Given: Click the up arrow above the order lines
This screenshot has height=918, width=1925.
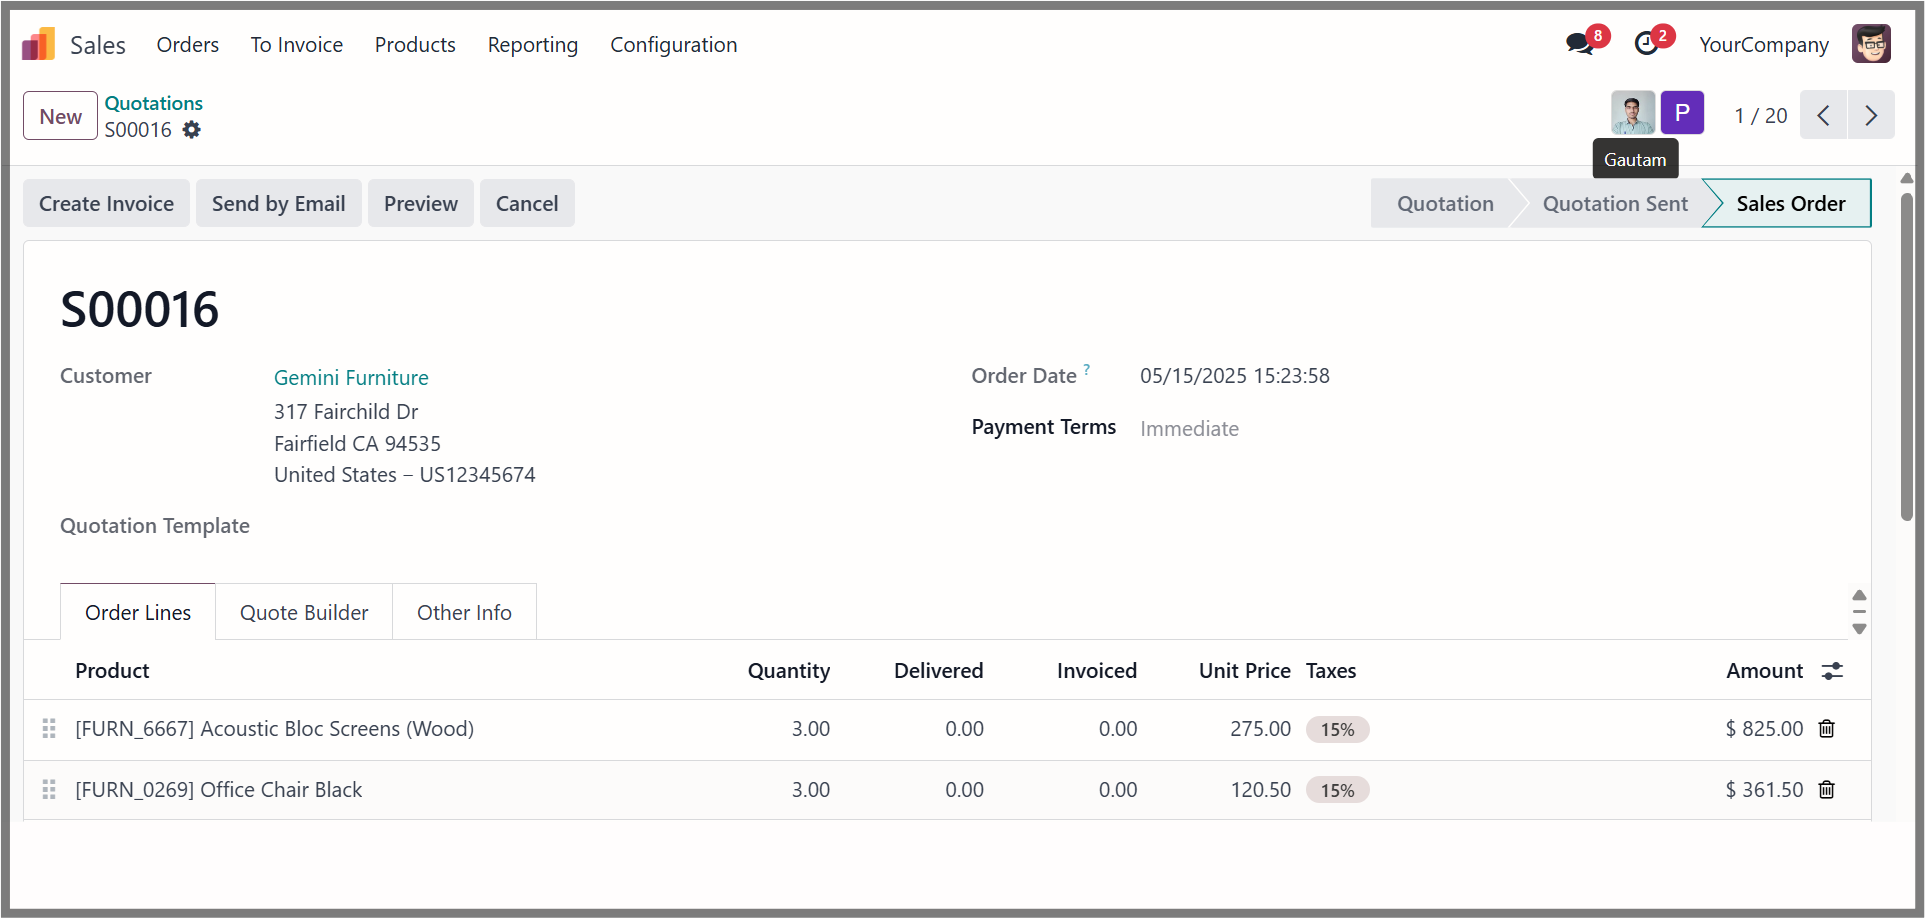Looking at the screenshot, I should pos(1859,595).
